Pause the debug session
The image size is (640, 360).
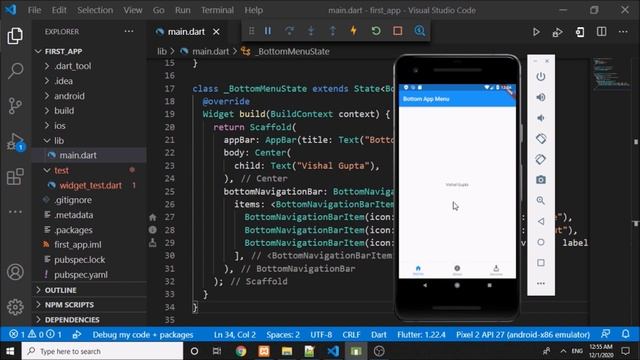pyautogui.click(x=268, y=31)
